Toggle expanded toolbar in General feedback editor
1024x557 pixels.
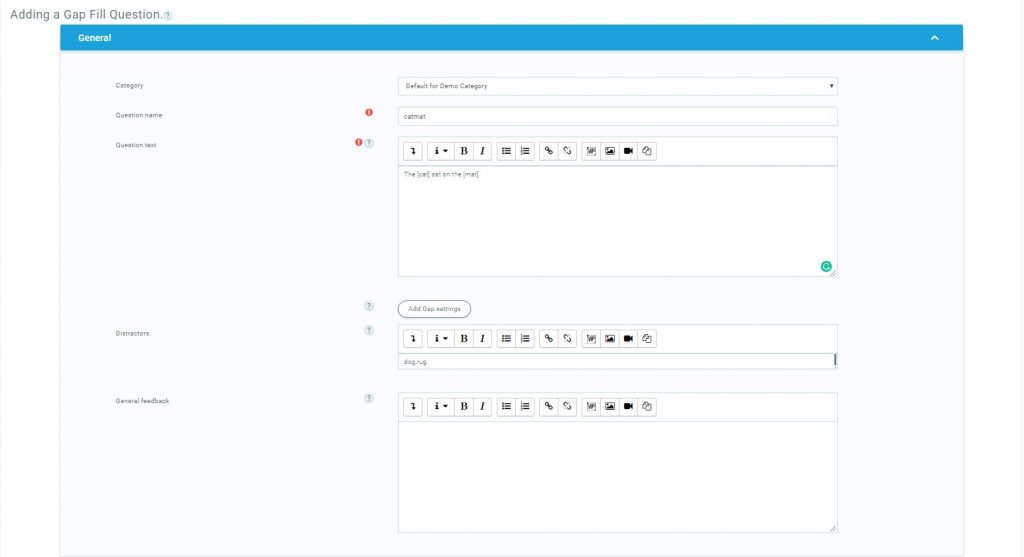point(413,407)
